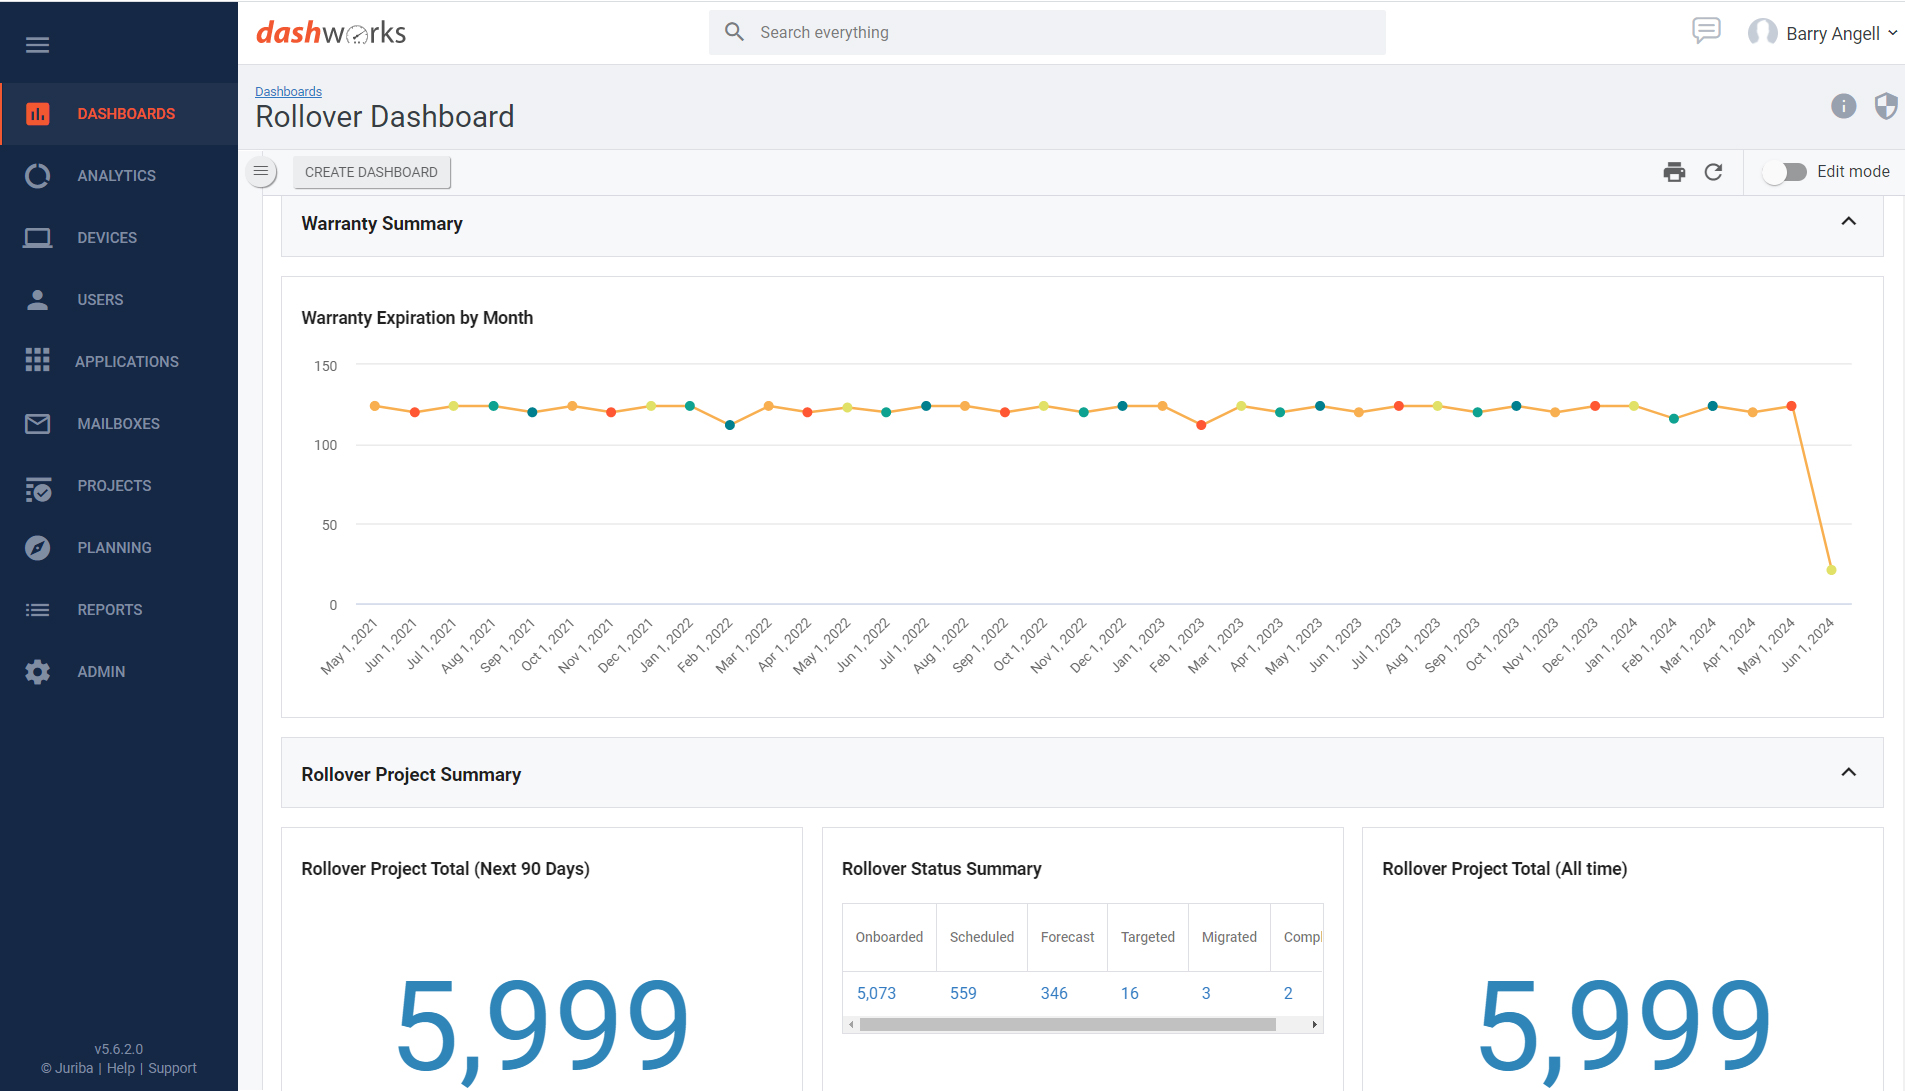This screenshot has height=1091, width=1905.
Task: Open dashboard details info icon
Action: click(x=1843, y=106)
